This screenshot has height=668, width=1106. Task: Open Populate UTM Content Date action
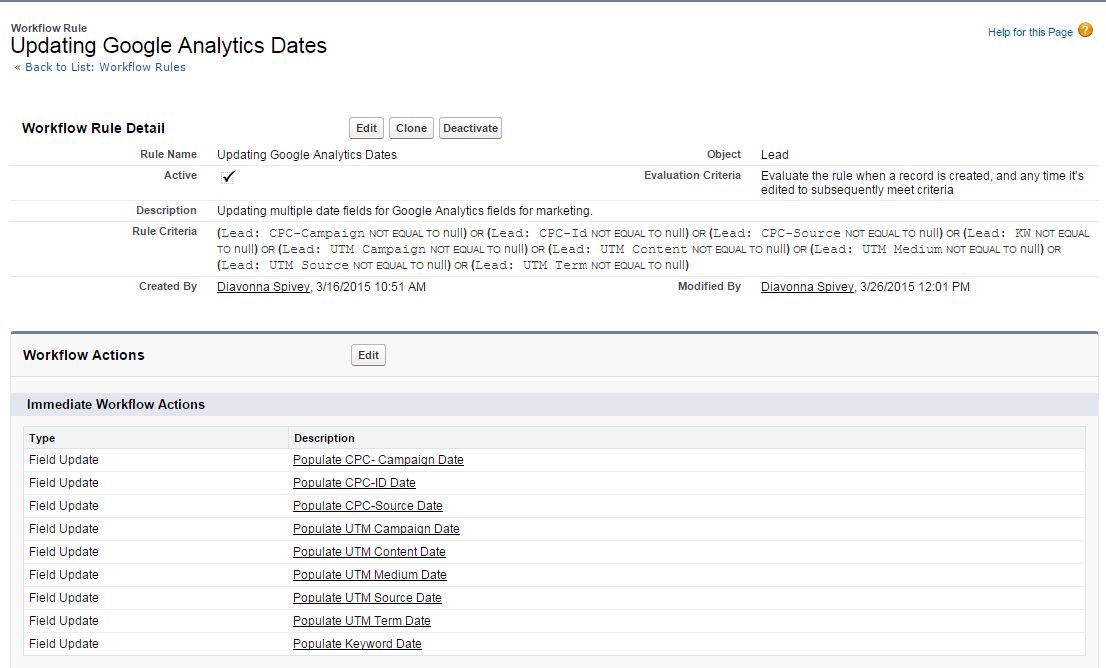(369, 552)
